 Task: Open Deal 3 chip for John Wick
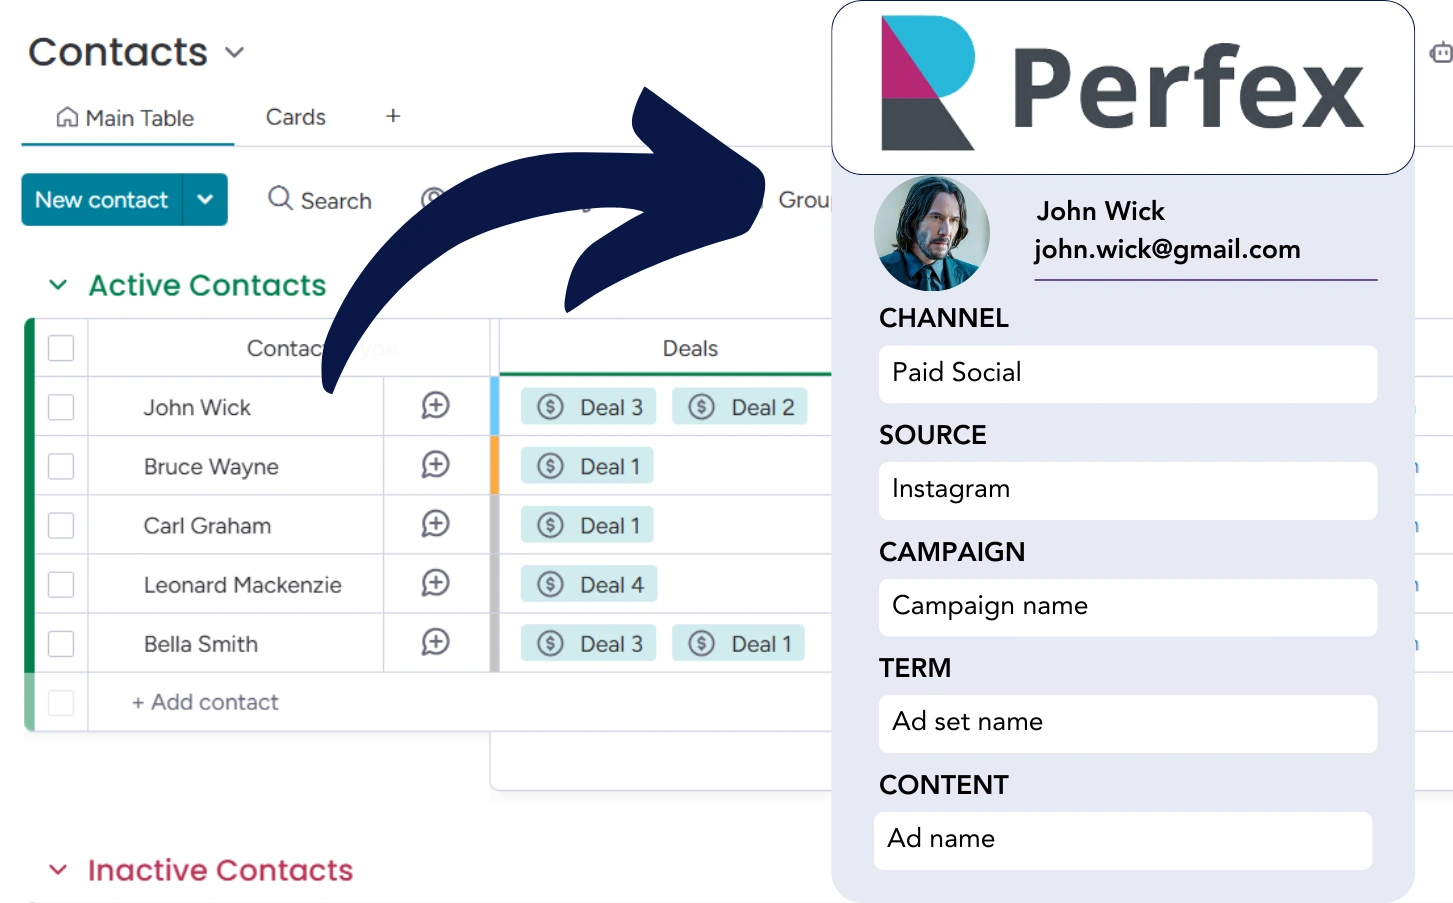589,406
